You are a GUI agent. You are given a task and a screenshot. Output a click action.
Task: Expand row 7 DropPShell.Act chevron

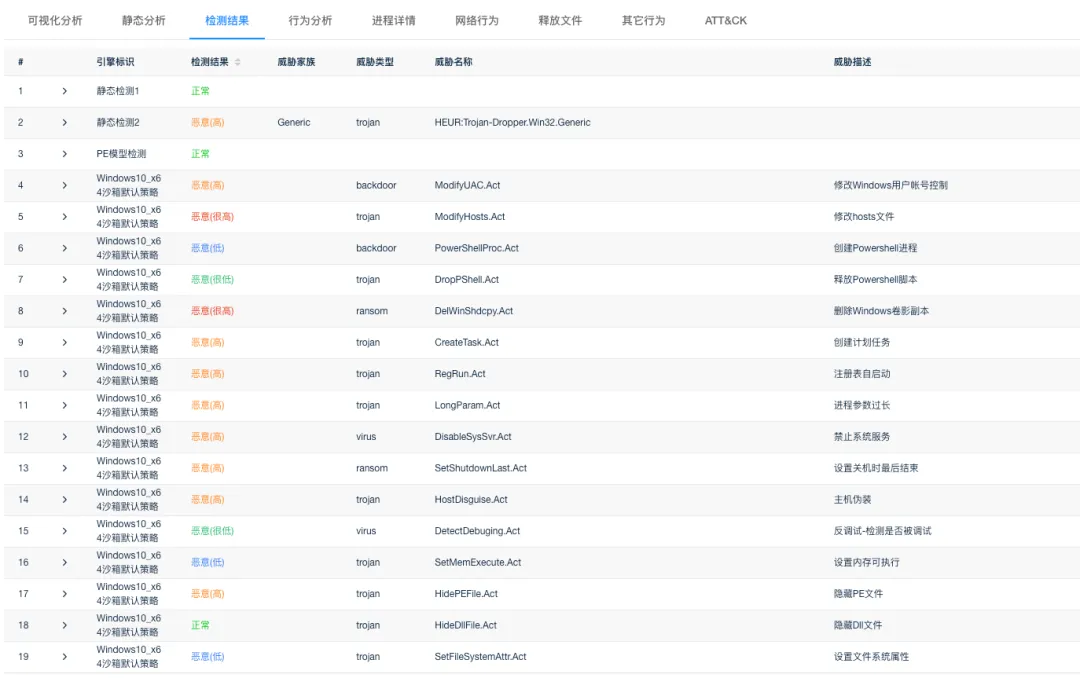(65, 280)
